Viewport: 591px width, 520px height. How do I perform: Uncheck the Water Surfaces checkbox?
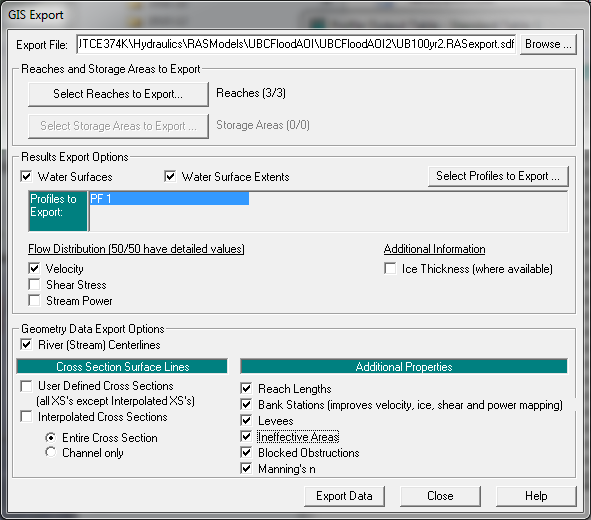(x=26, y=176)
